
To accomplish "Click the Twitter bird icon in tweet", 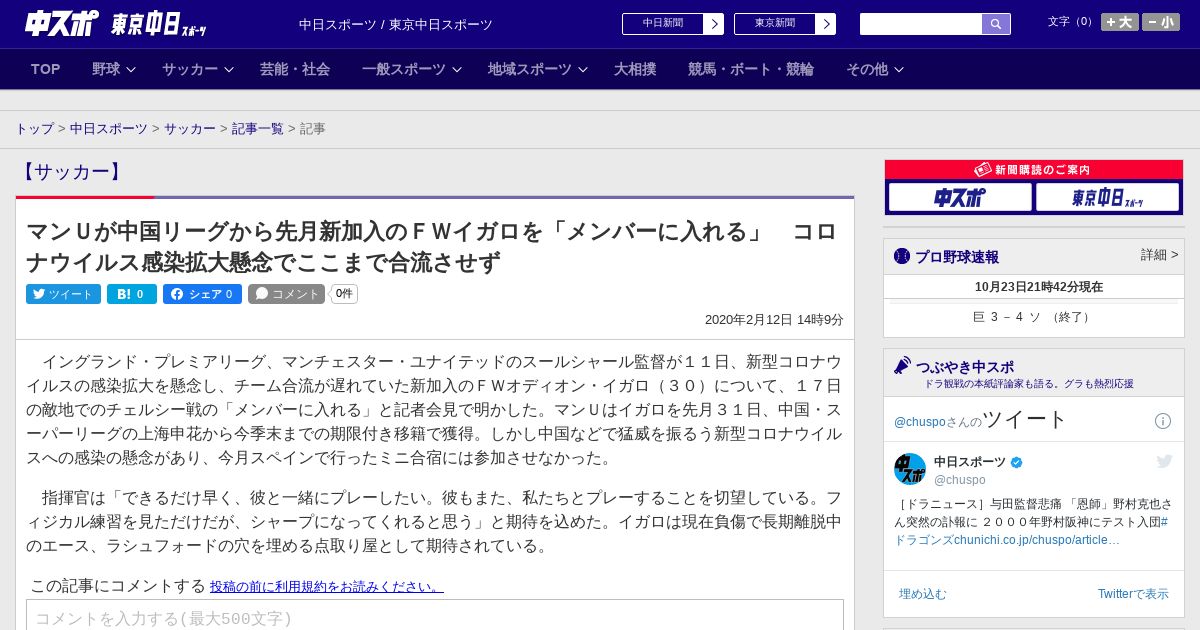I will pyautogui.click(x=1164, y=461).
